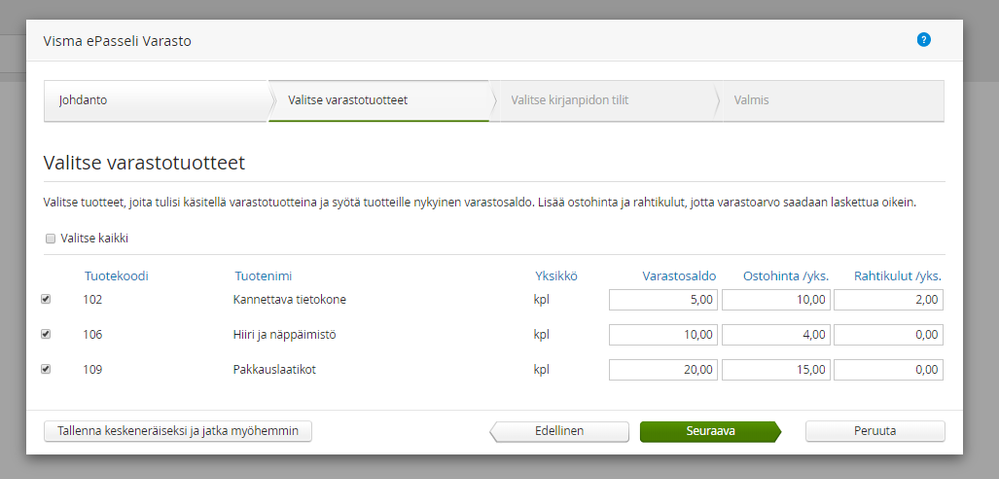Click product code 102
Viewport: 999px width, 479px height.
pyautogui.click(x=92, y=299)
